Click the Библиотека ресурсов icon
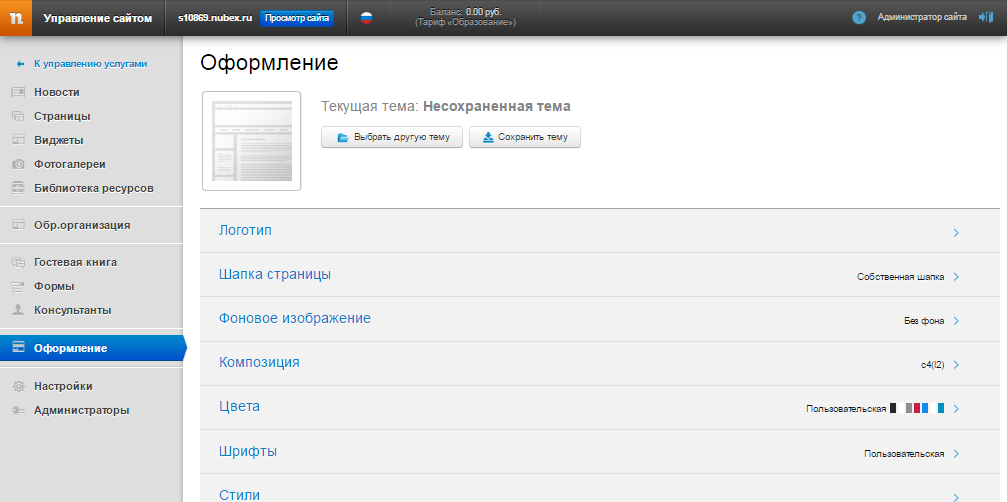Screen dimensions: 1007x502 pos(18,188)
